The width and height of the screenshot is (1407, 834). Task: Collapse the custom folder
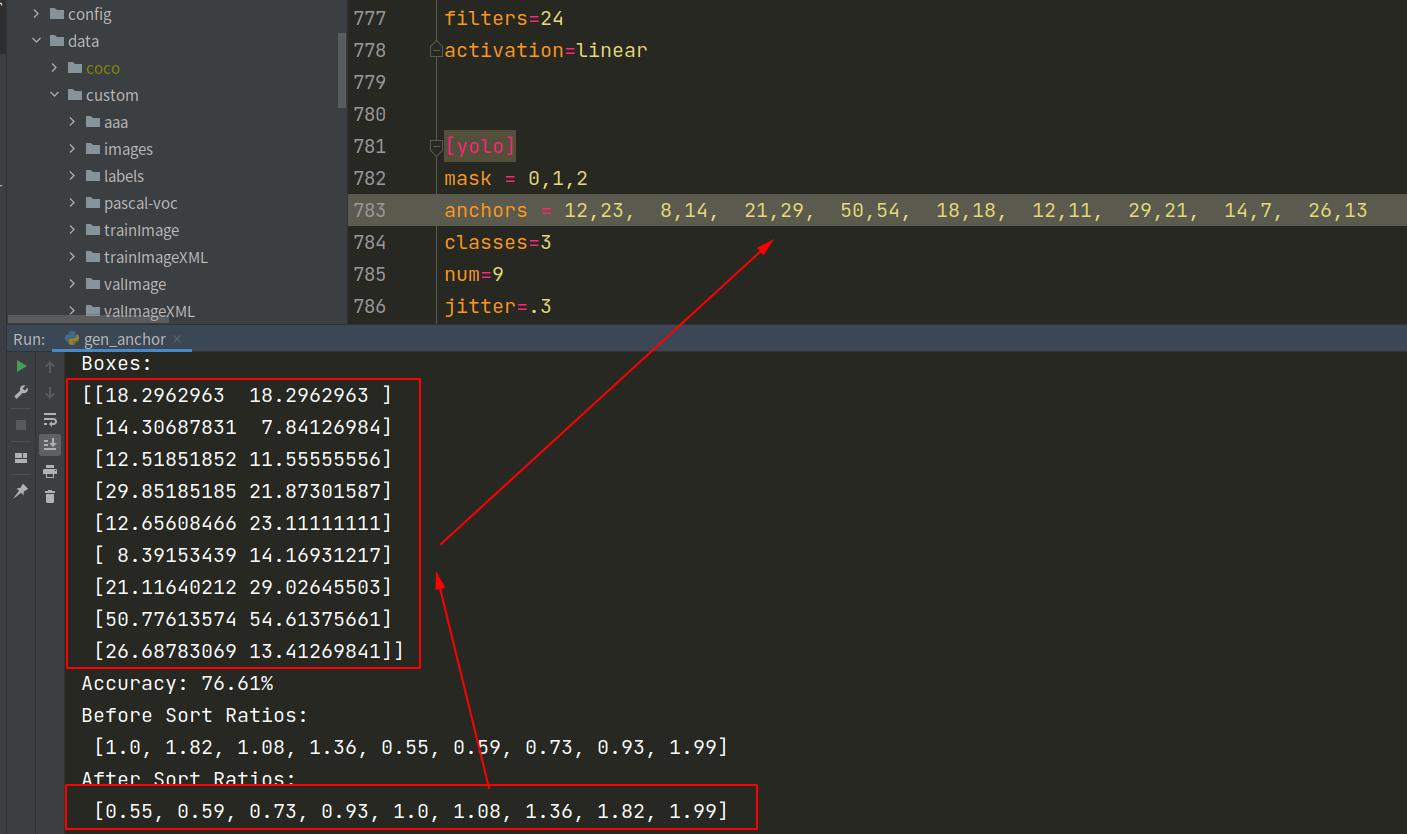point(55,94)
